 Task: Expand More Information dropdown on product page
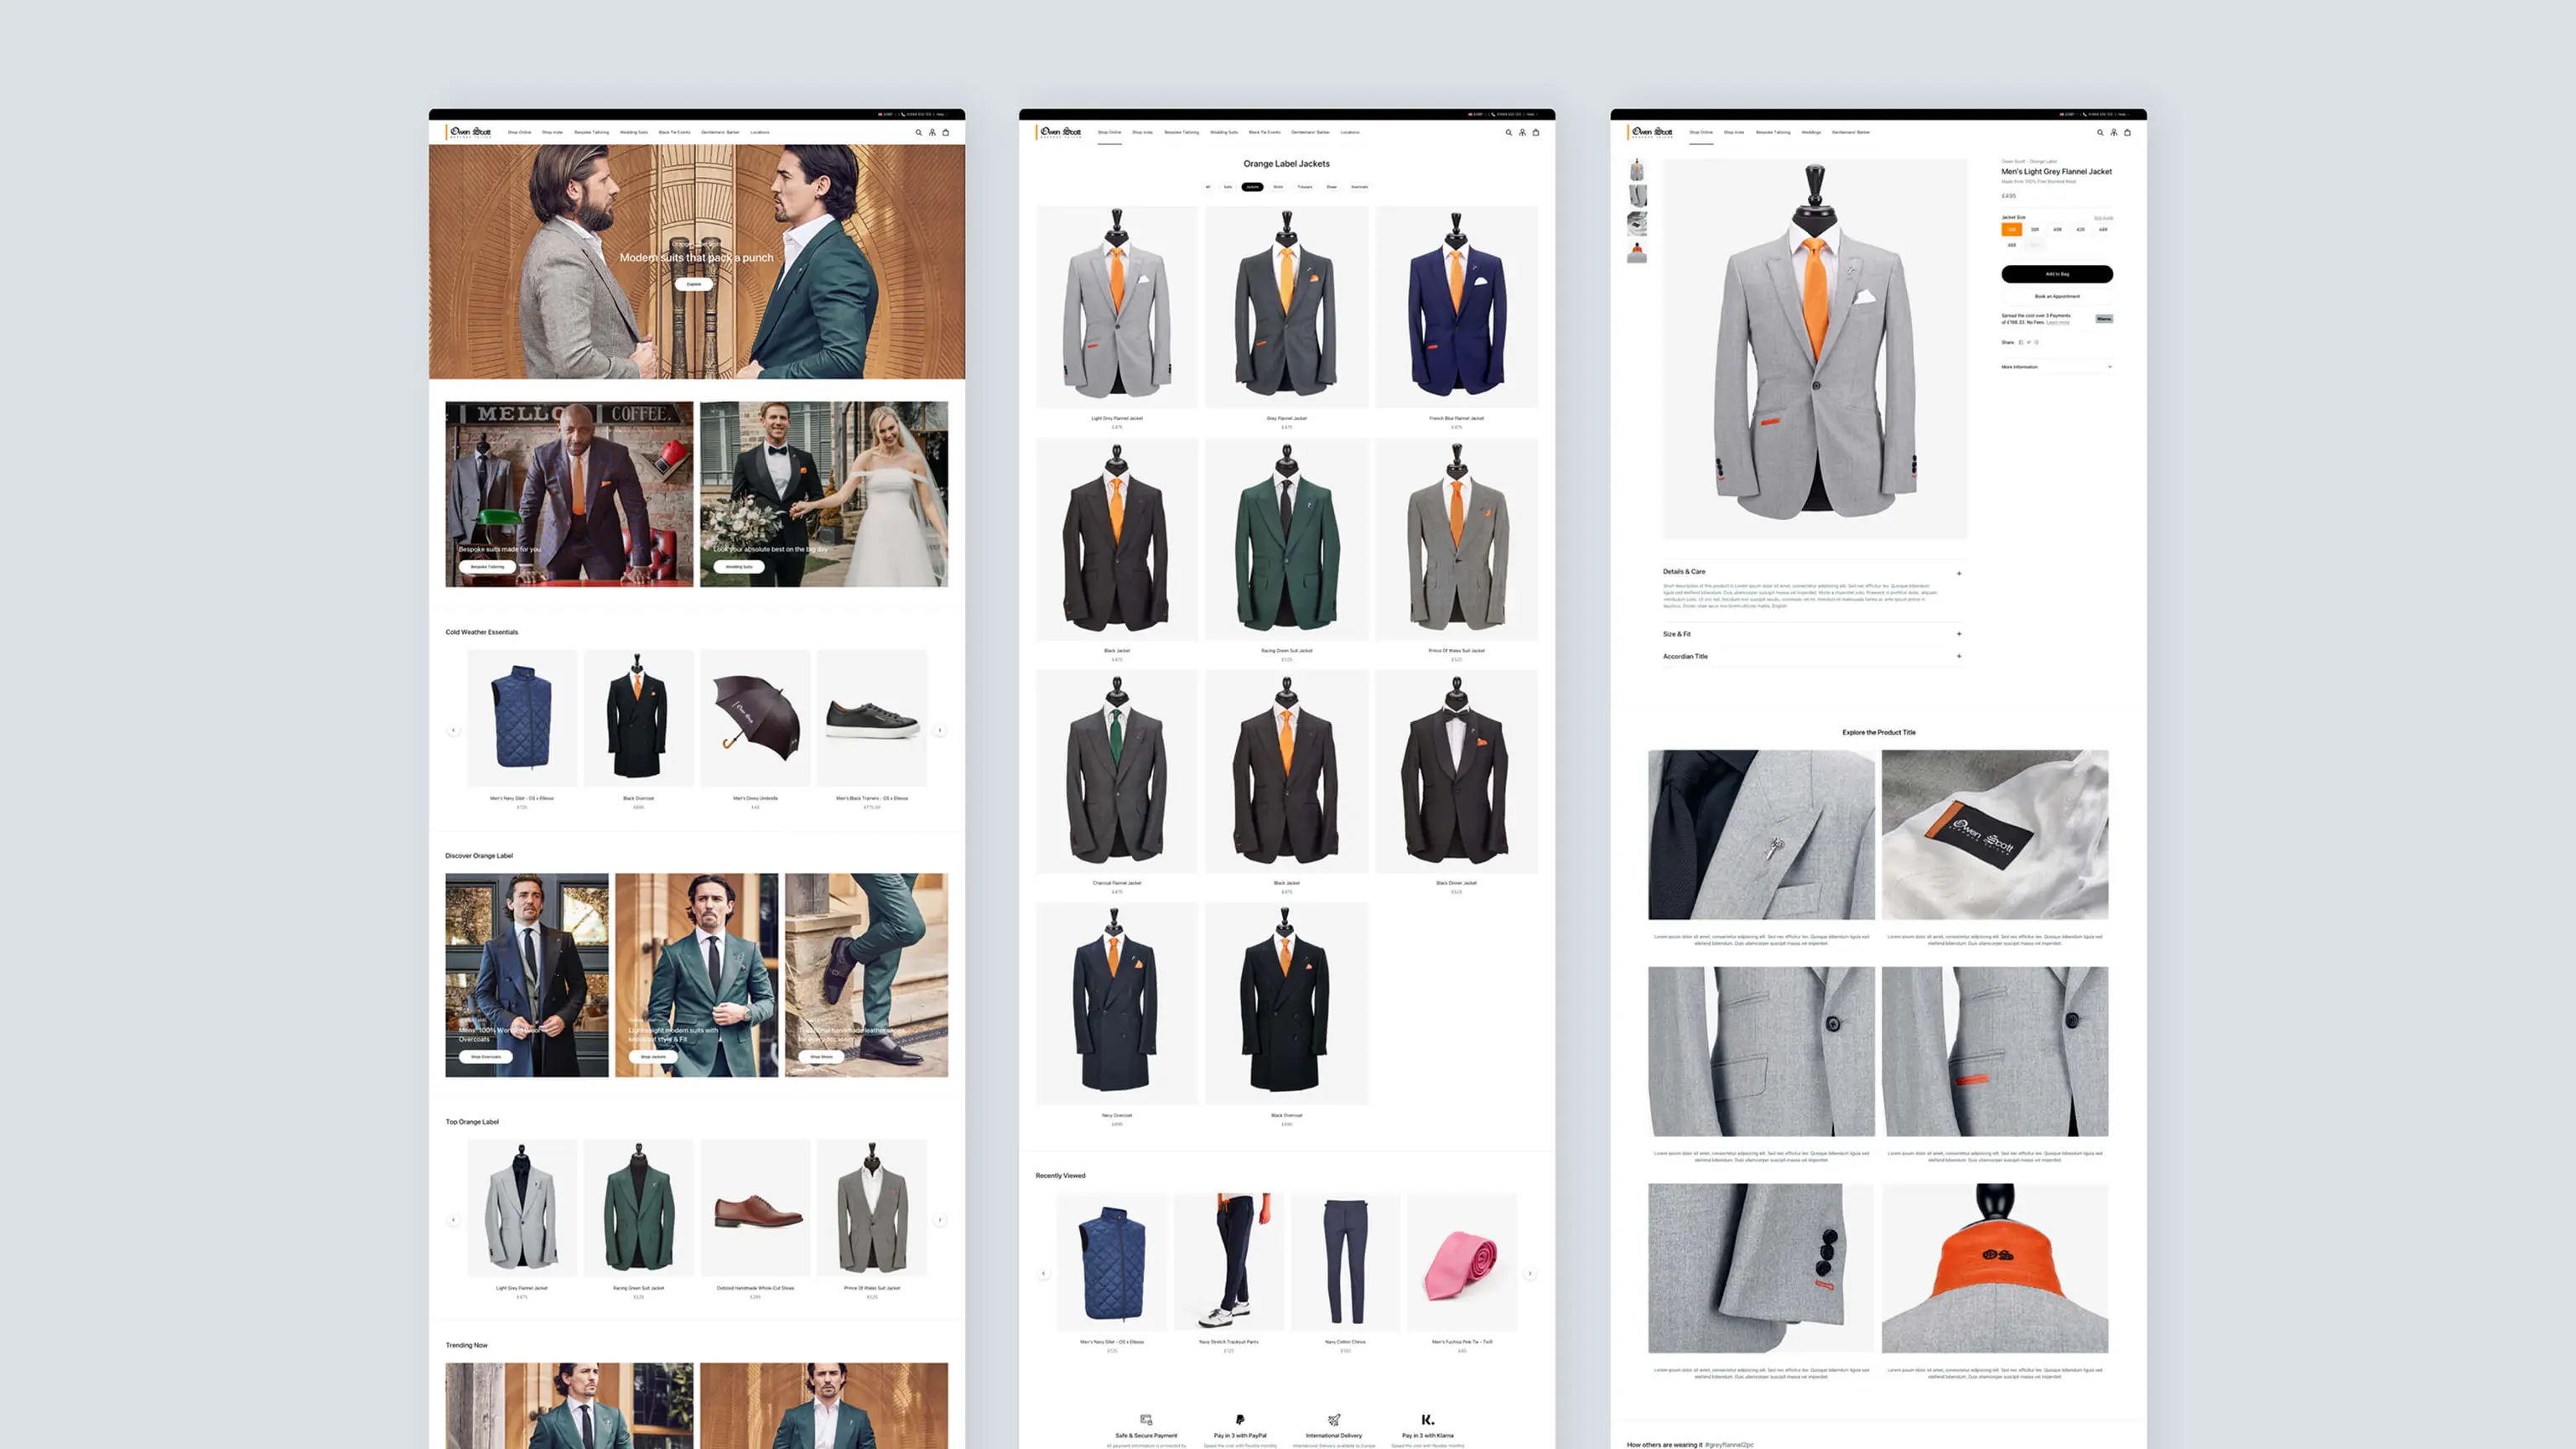click(2109, 367)
